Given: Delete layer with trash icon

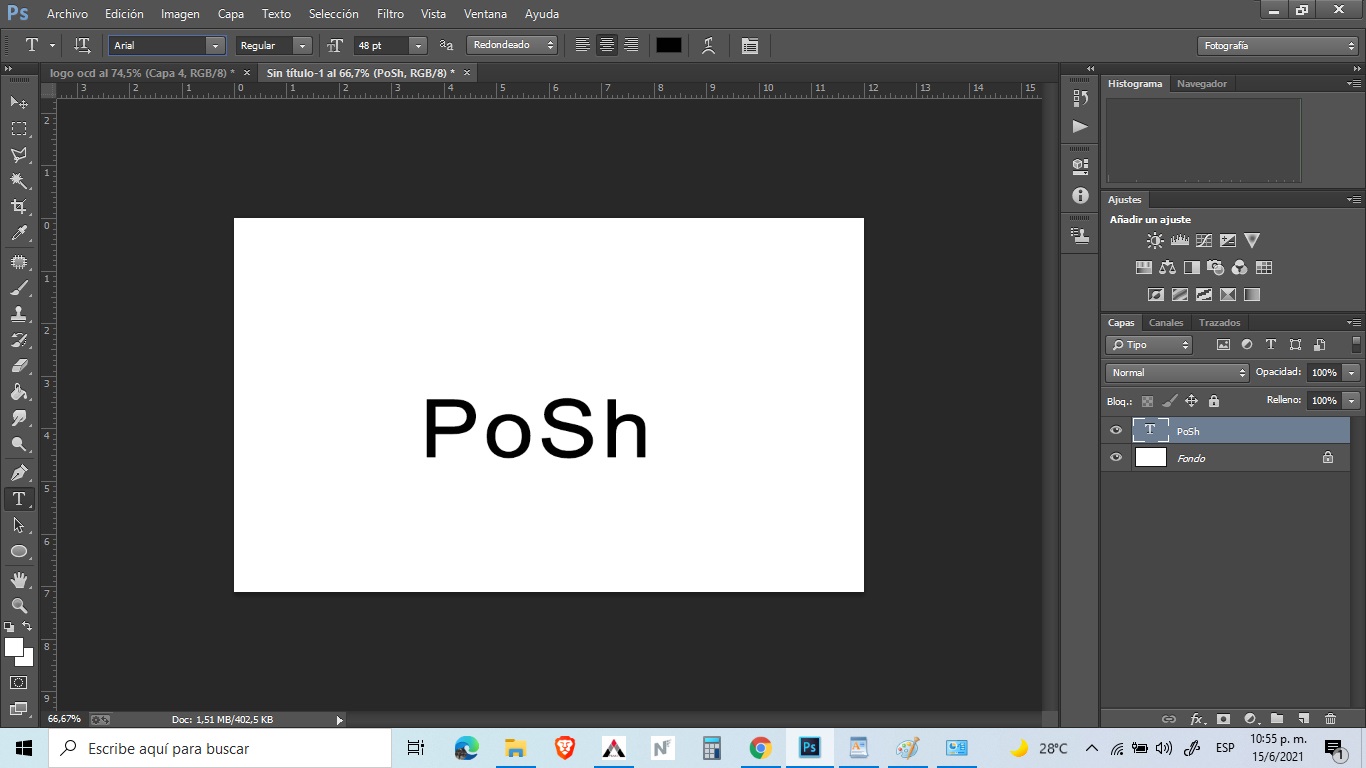Looking at the screenshot, I should (1330, 718).
